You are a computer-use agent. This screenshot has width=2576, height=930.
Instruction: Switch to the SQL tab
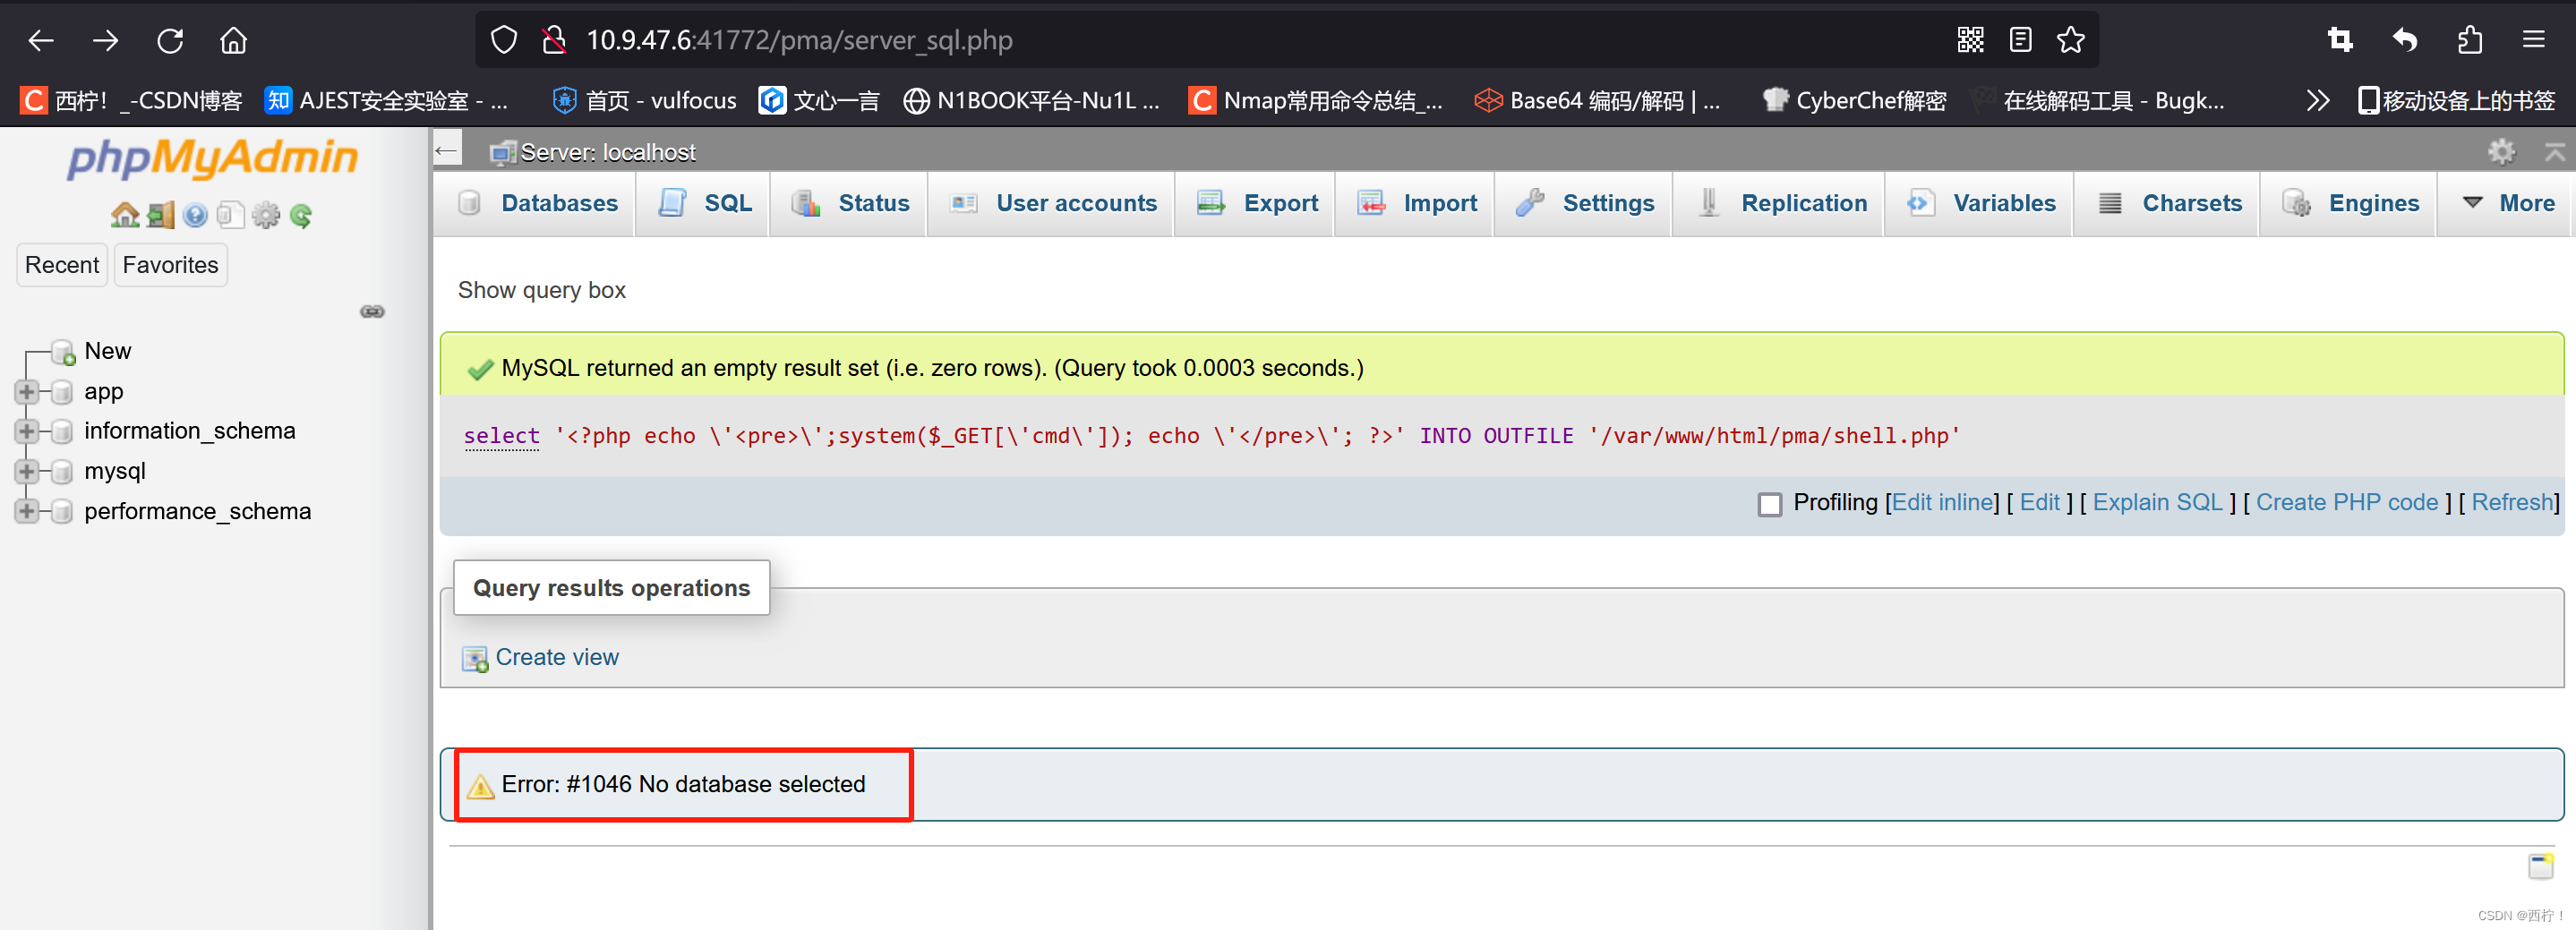[727, 203]
